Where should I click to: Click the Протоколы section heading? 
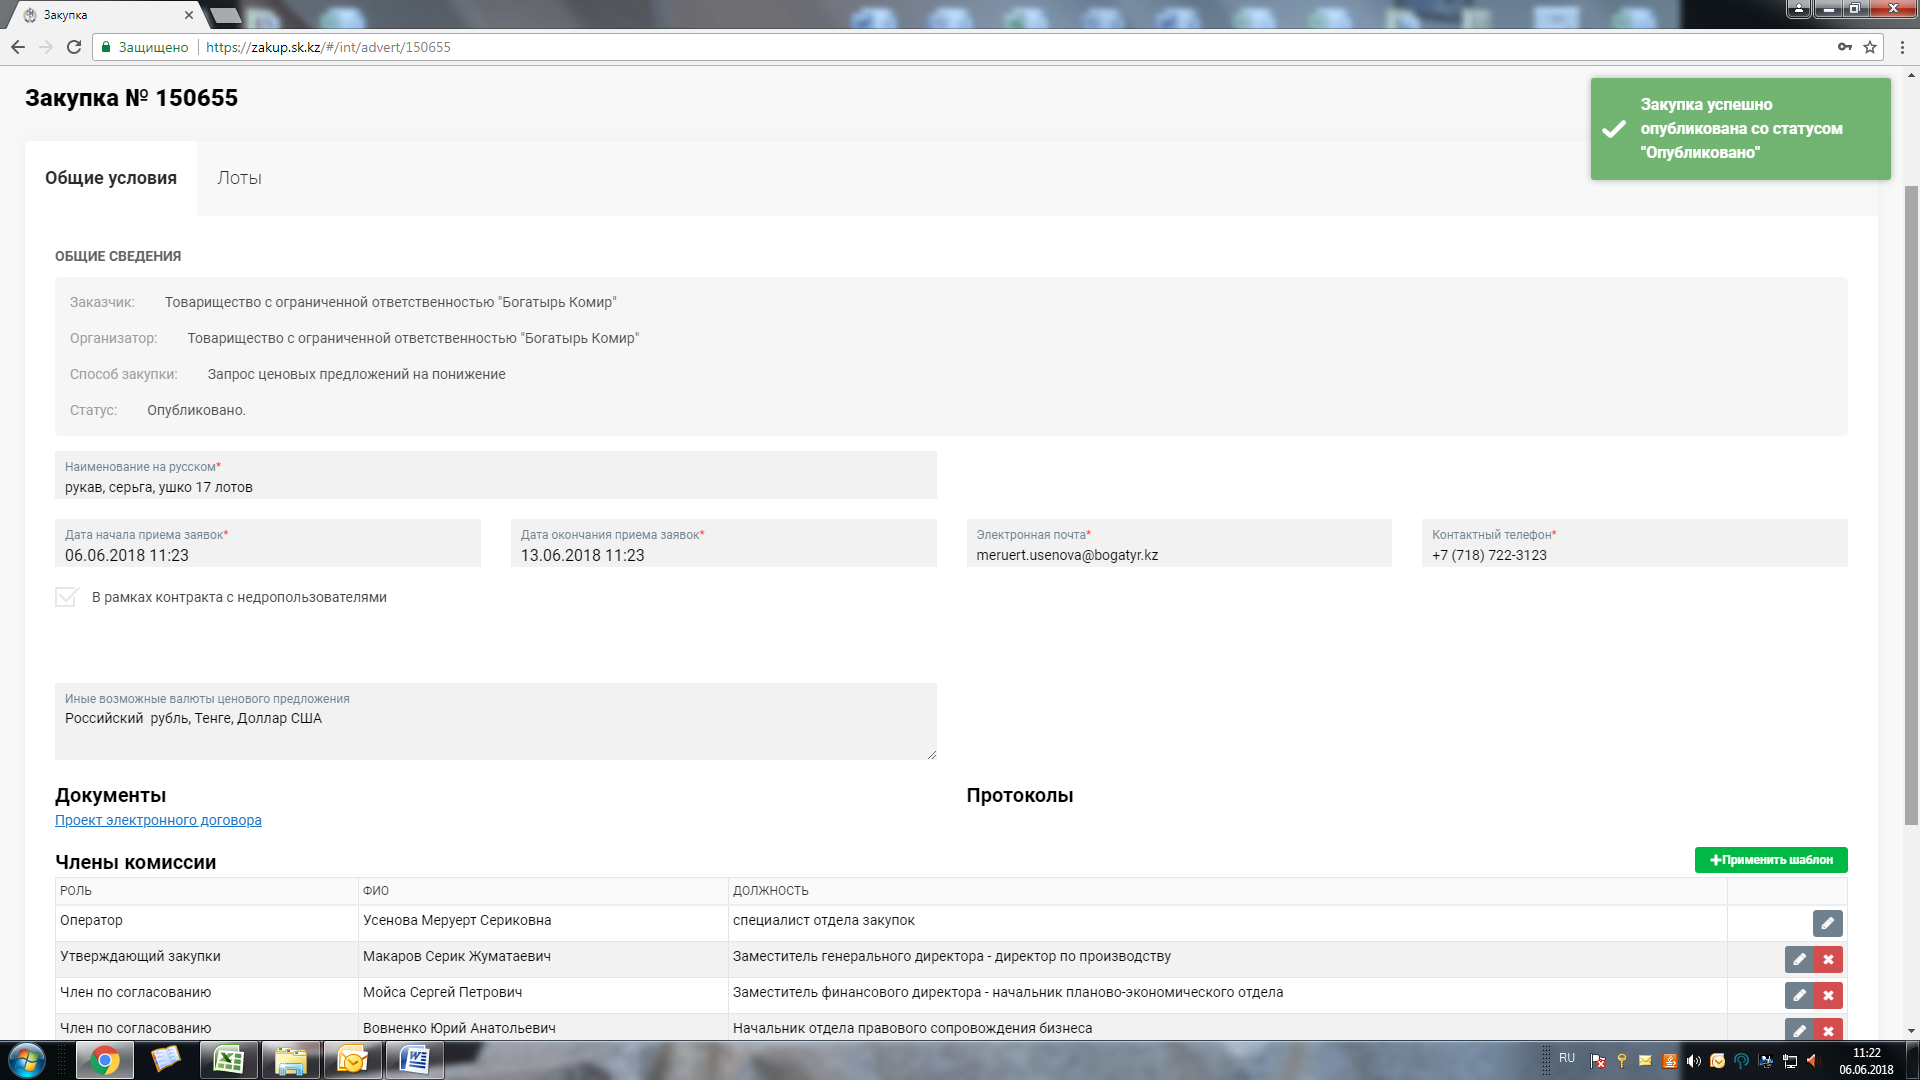click(1020, 796)
